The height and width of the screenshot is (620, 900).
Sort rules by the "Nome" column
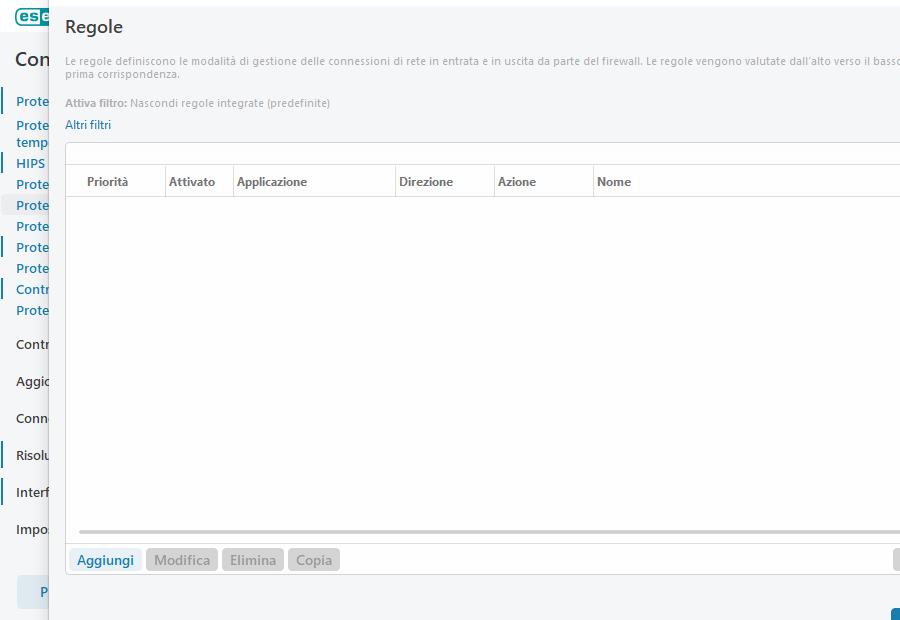614,181
